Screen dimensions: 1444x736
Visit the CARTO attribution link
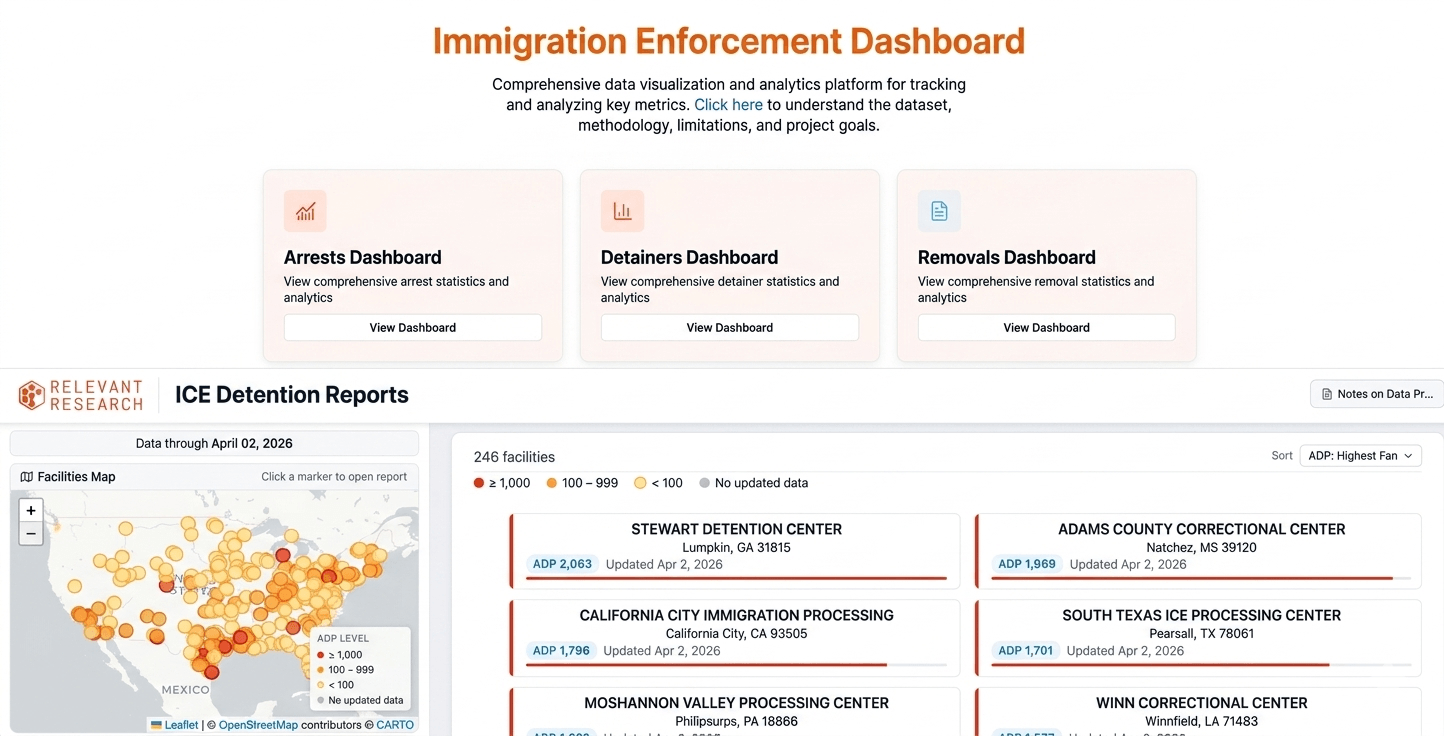pyautogui.click(x=395, y=725)
